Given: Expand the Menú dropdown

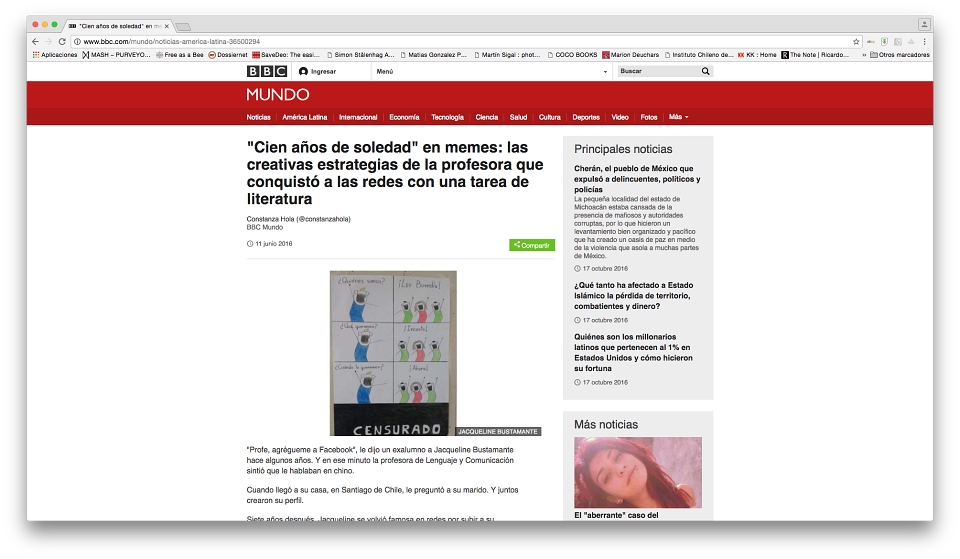Looking at the screenshot, I should pos(492,72).
